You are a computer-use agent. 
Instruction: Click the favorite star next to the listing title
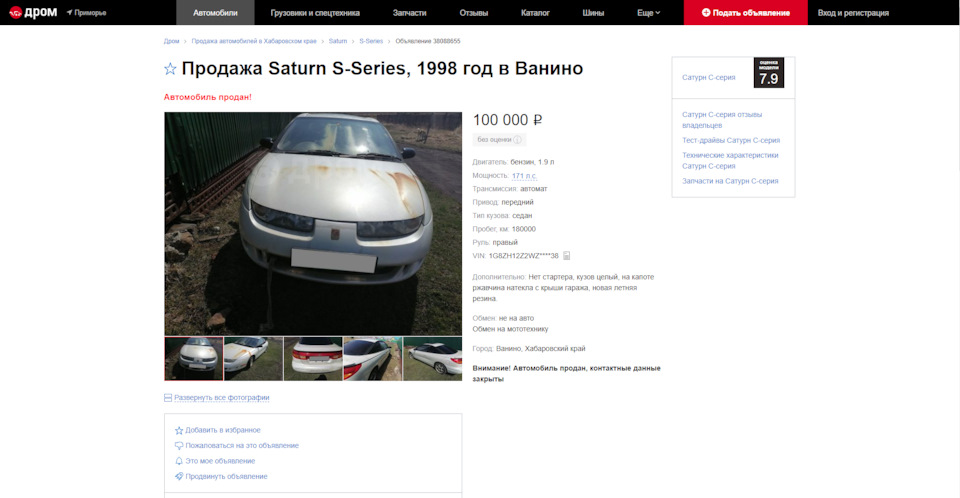(170, 69)
